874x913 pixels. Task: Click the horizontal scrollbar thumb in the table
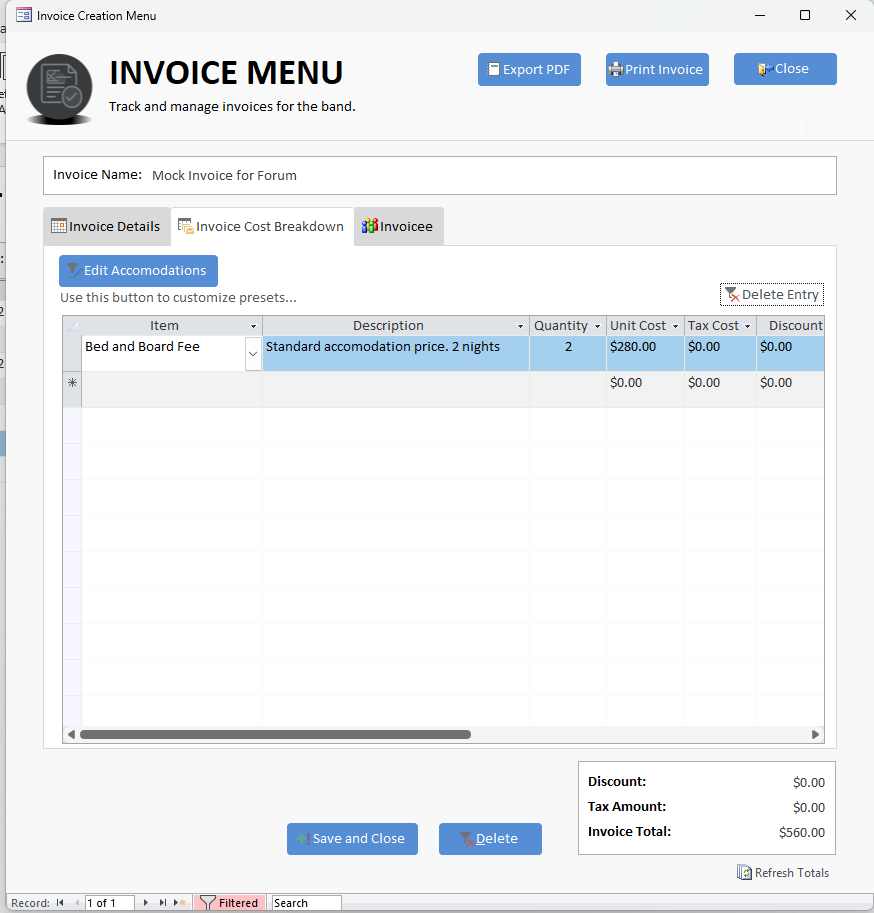tap(275, 734)
